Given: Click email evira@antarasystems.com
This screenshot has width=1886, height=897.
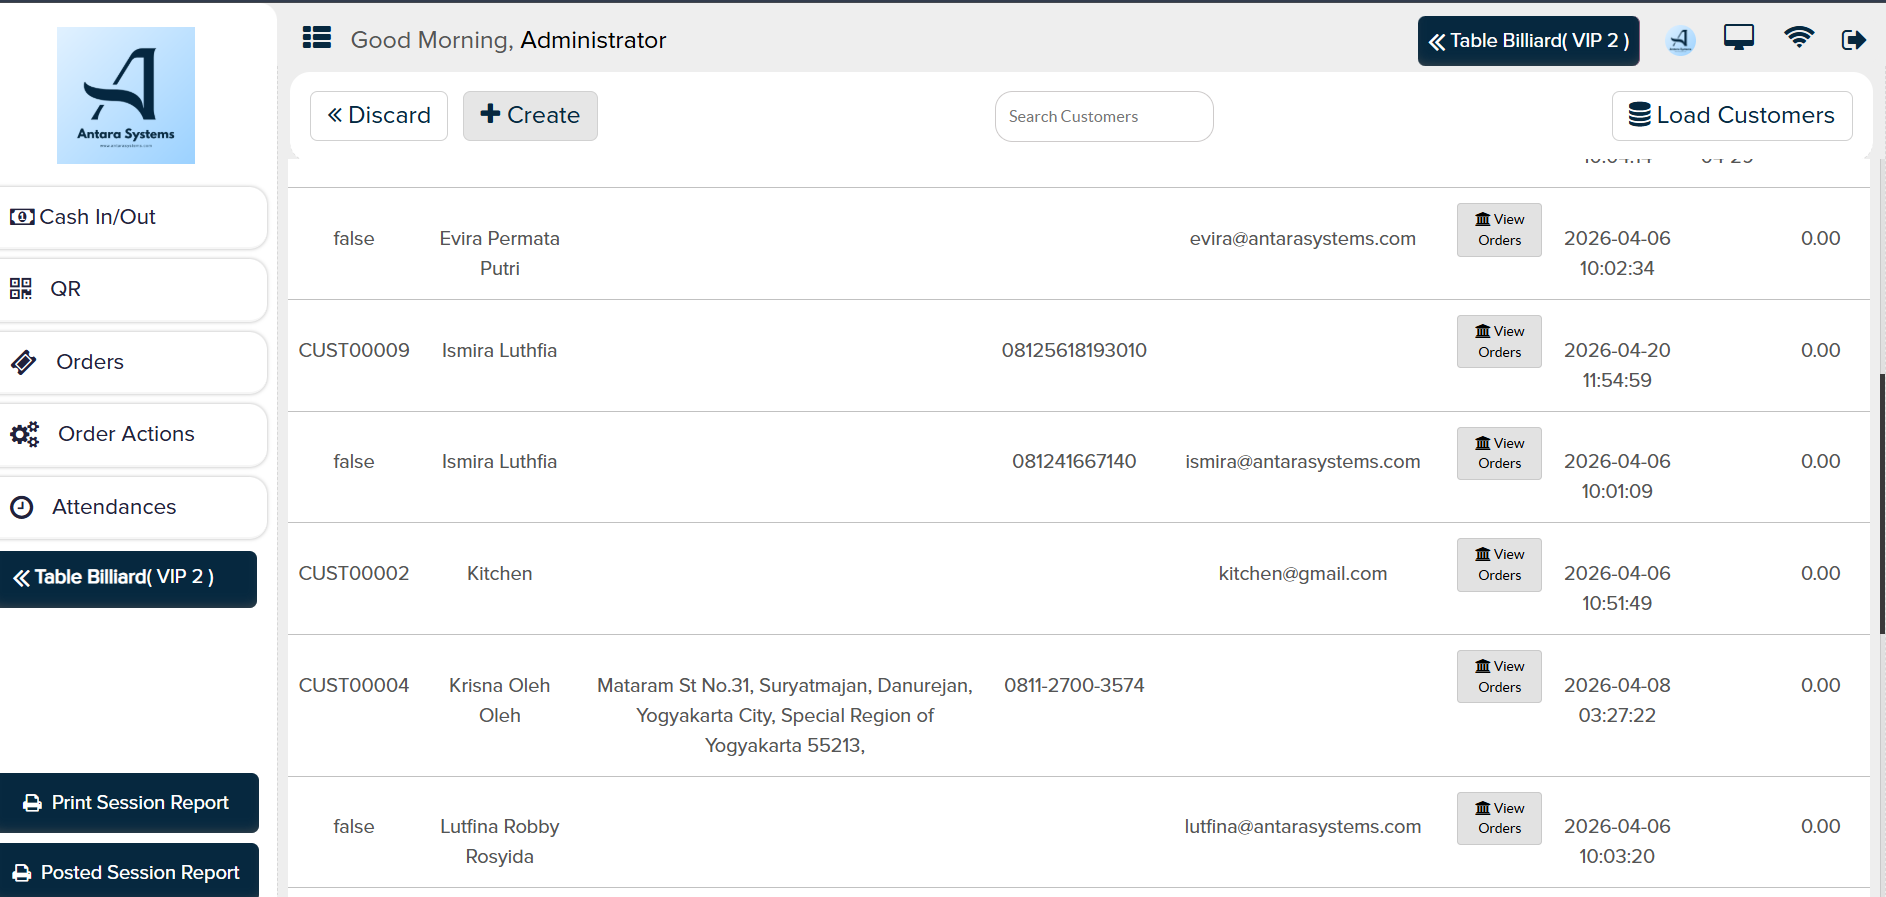Looking at the screenshot, I should [1303, 239].
